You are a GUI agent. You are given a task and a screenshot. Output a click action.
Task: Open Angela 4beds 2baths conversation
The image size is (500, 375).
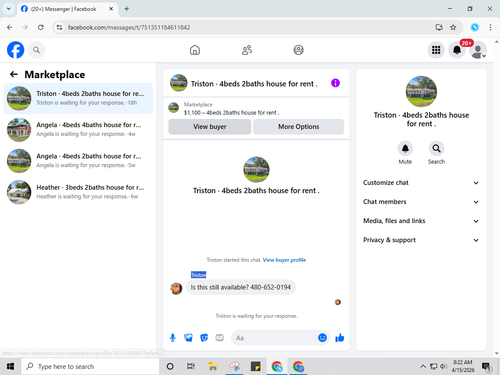pyautogui.click(x=78, y=161)
